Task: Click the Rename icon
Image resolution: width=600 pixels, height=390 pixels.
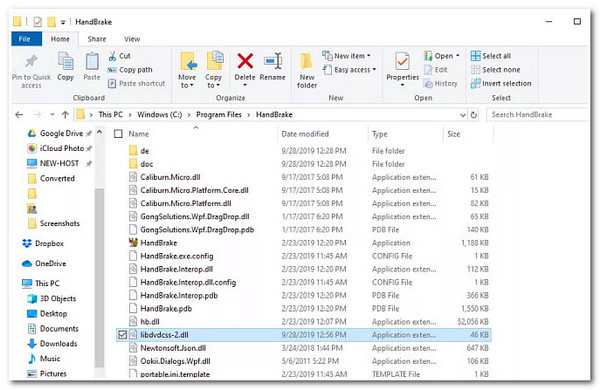Action: [272, 61]
